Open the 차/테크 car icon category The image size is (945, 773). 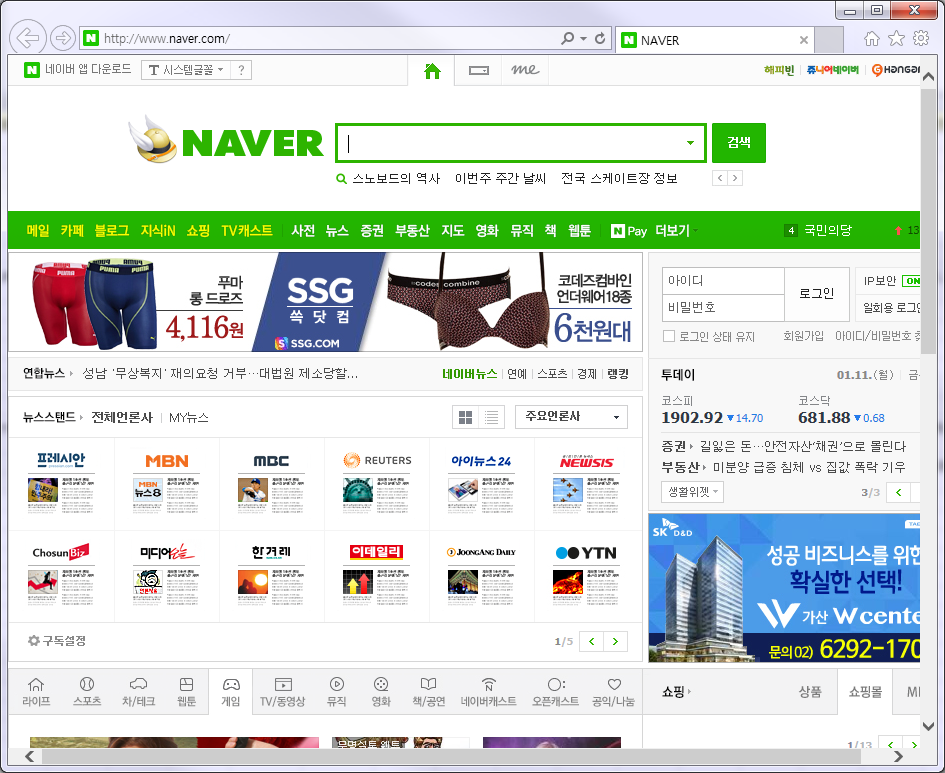[138, 692]
